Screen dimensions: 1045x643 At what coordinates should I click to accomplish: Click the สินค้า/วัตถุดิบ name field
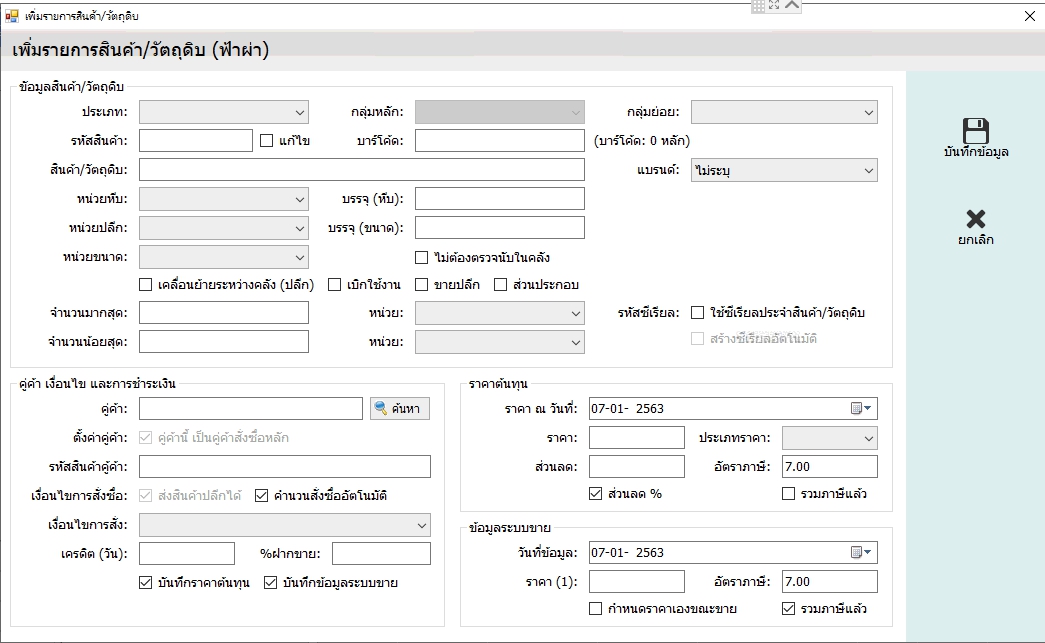[x=362, y=170]
